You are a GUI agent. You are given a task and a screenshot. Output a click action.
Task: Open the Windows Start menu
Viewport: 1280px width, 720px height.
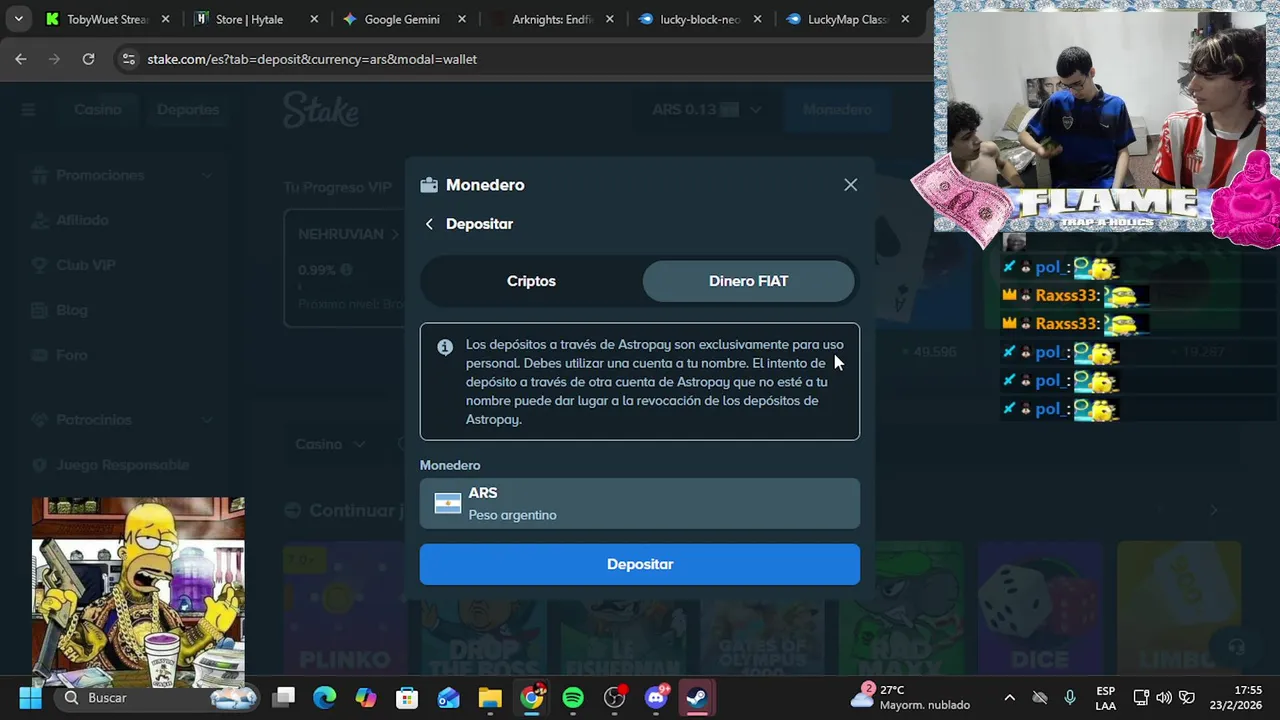(30, 698)
